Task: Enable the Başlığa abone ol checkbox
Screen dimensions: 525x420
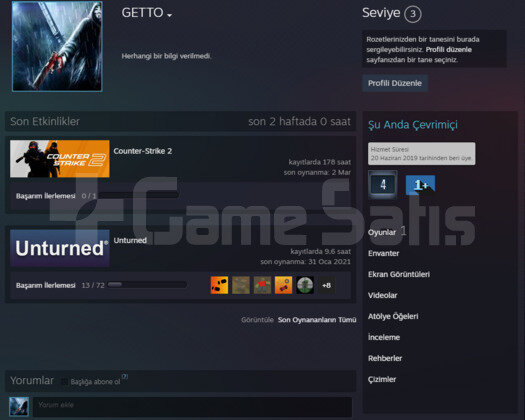Action: [65, 381]
